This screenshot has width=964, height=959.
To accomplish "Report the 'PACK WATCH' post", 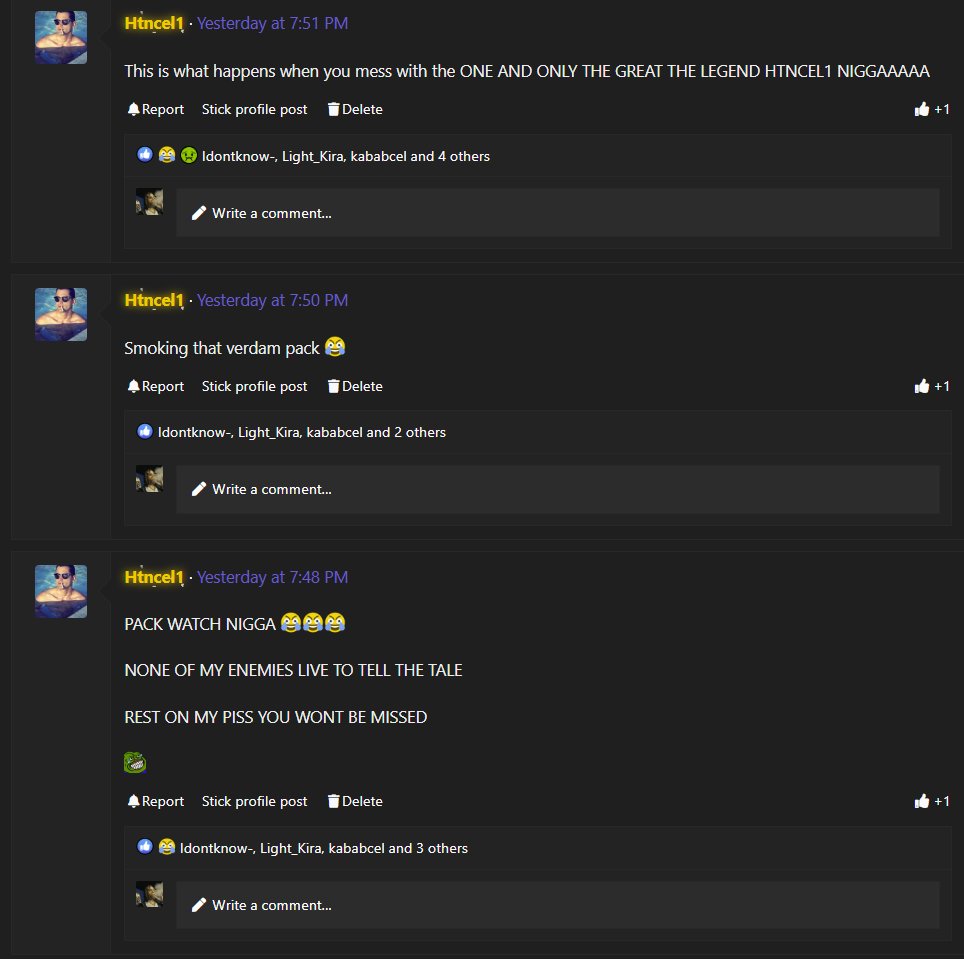I will point(156,801).
